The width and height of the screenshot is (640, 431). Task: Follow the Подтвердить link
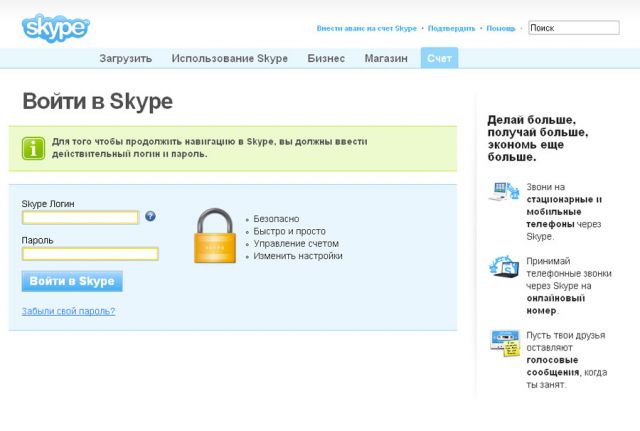(451, 28)
